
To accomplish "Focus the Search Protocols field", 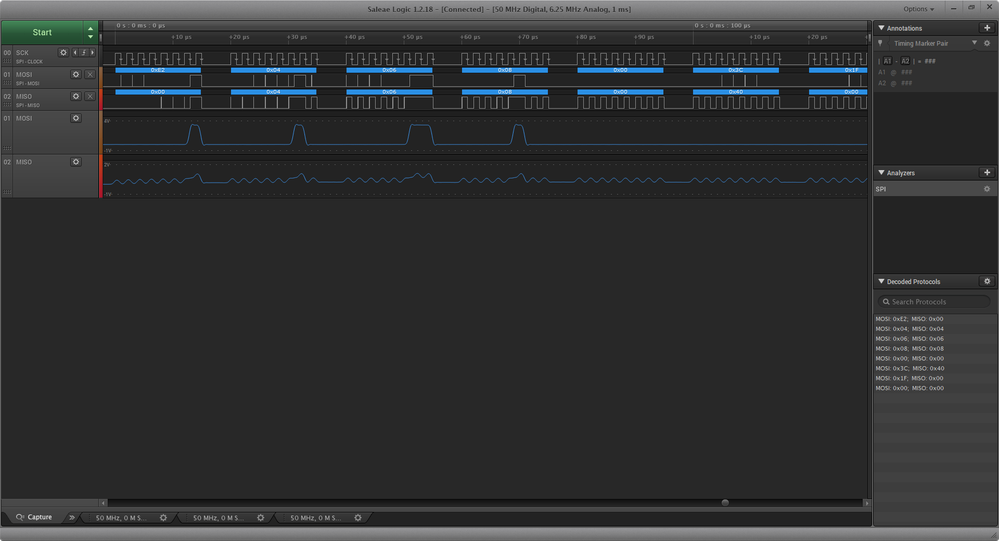I will click(x=934, y=302).
